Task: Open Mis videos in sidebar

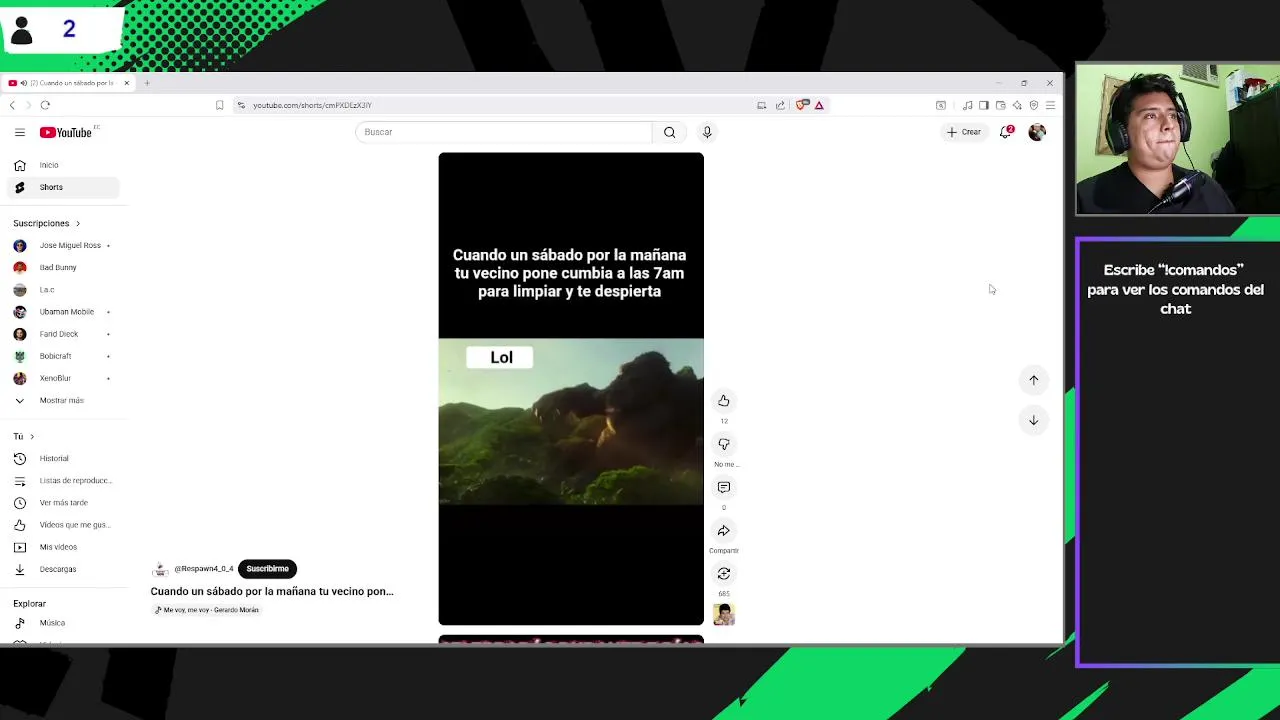Action: coord(62,547)
